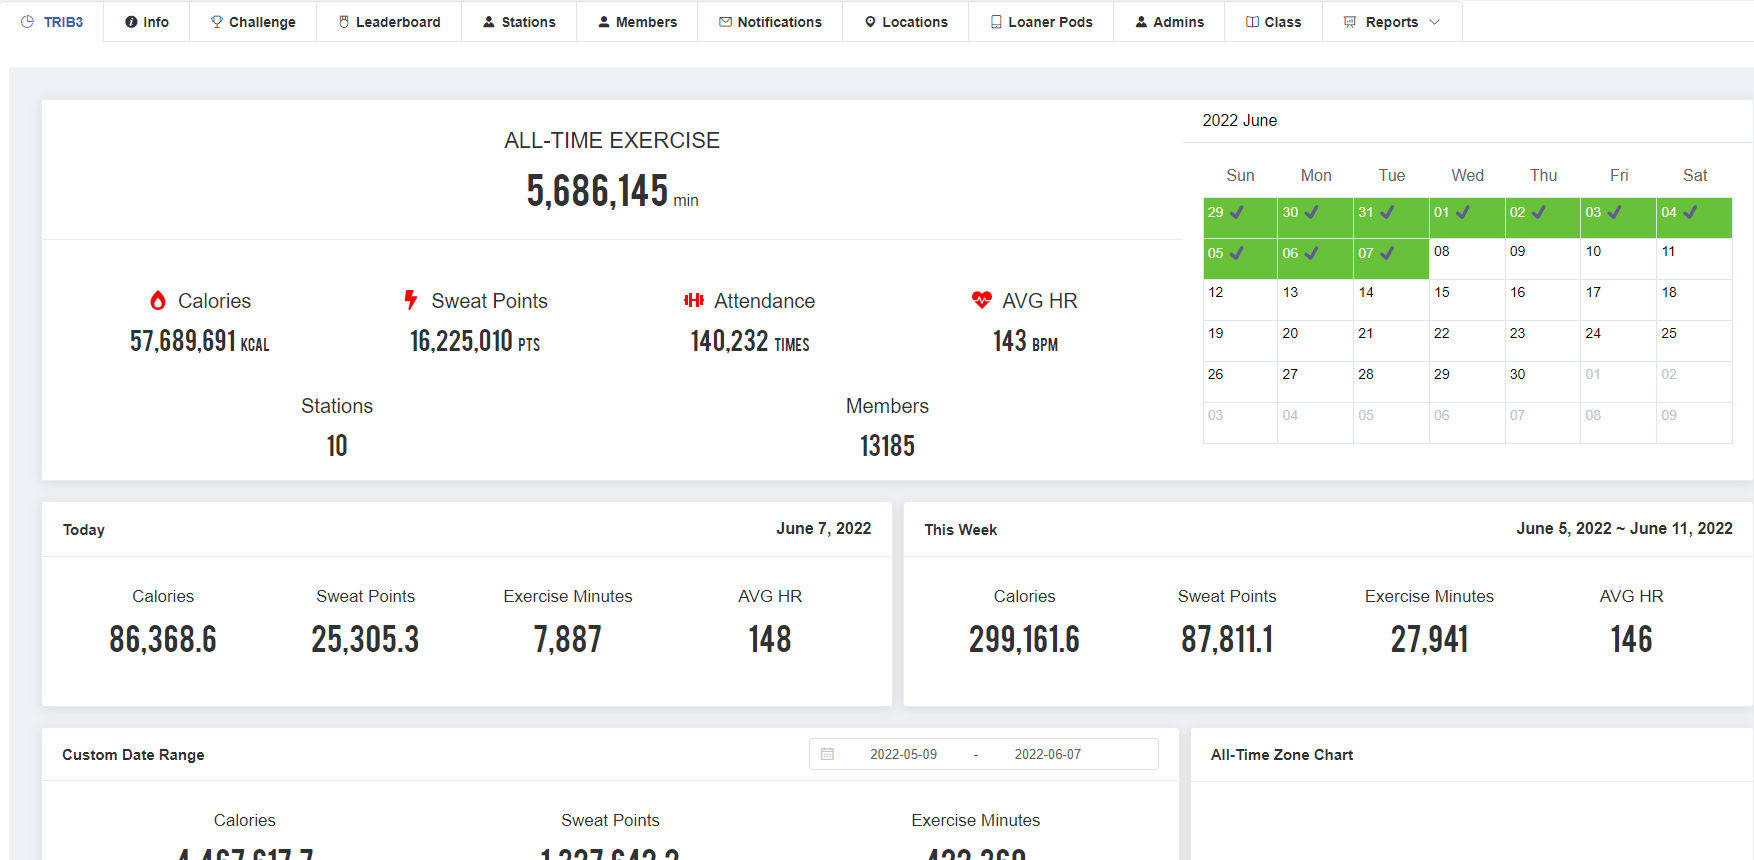Set end date 2022-06-07 in custom range
The image size is (1754, 860).
[x=1047, y=754]
